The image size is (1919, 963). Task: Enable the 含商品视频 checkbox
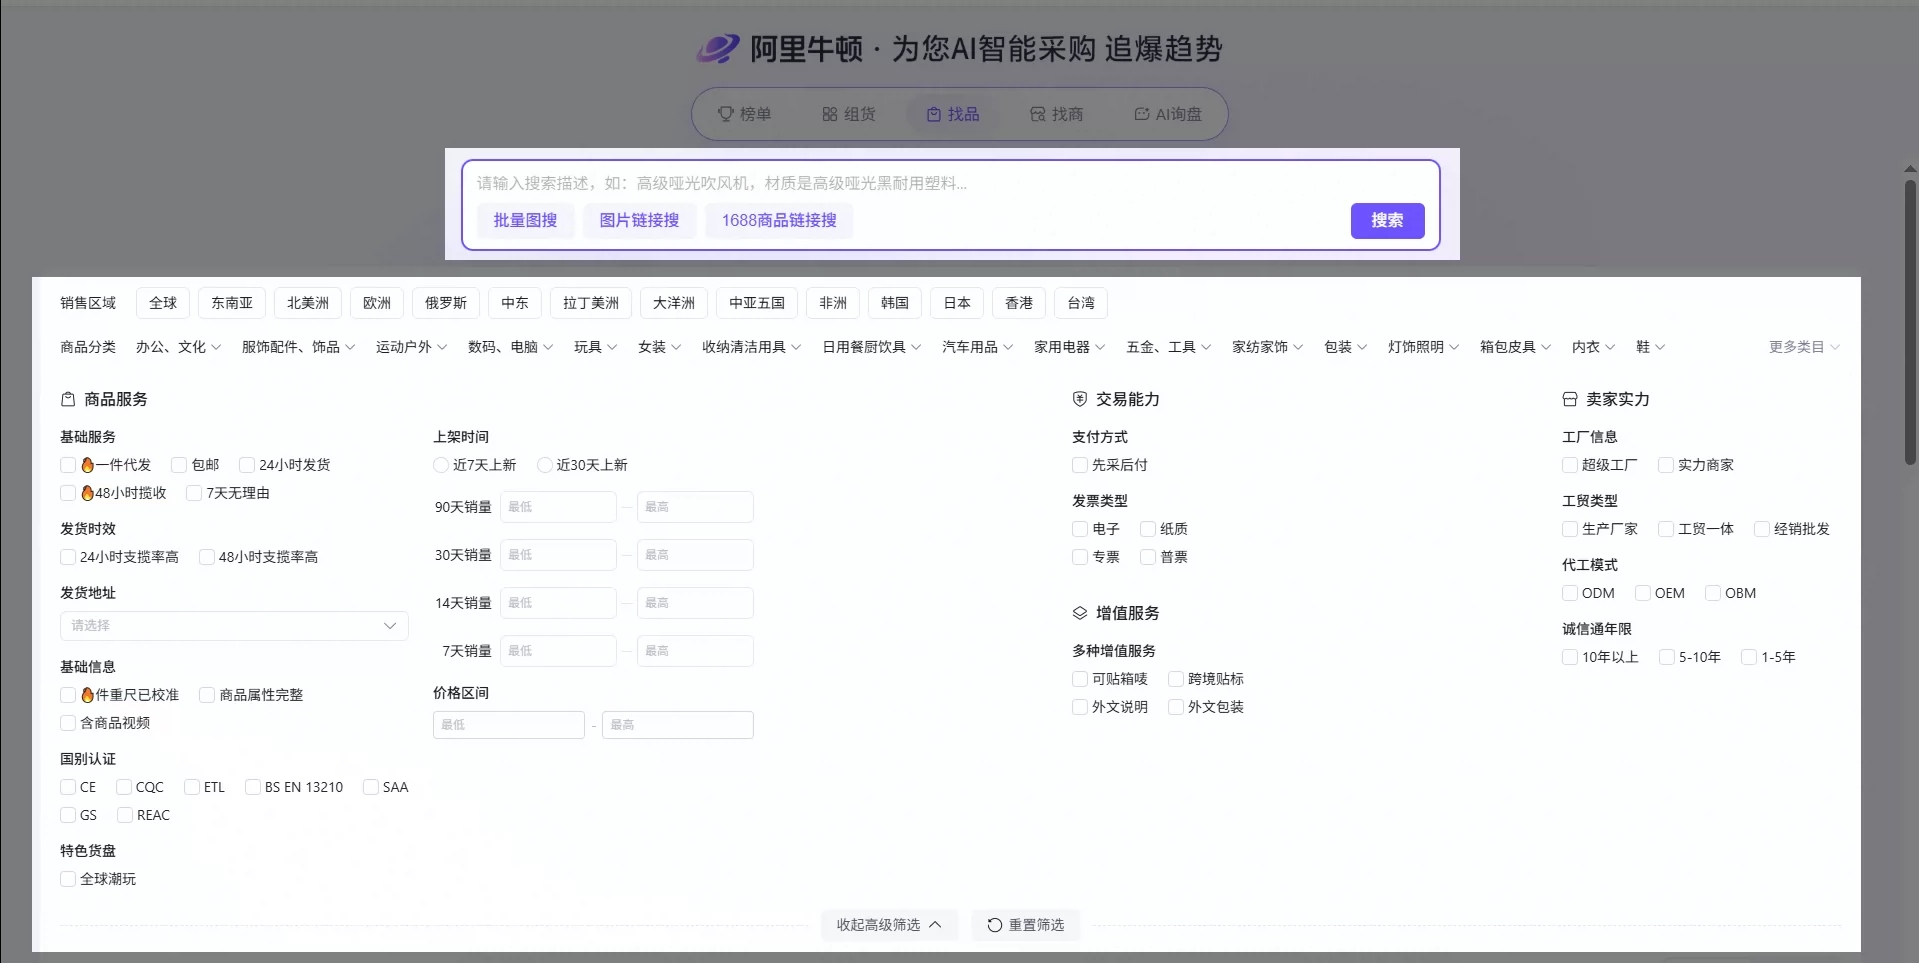68,723
